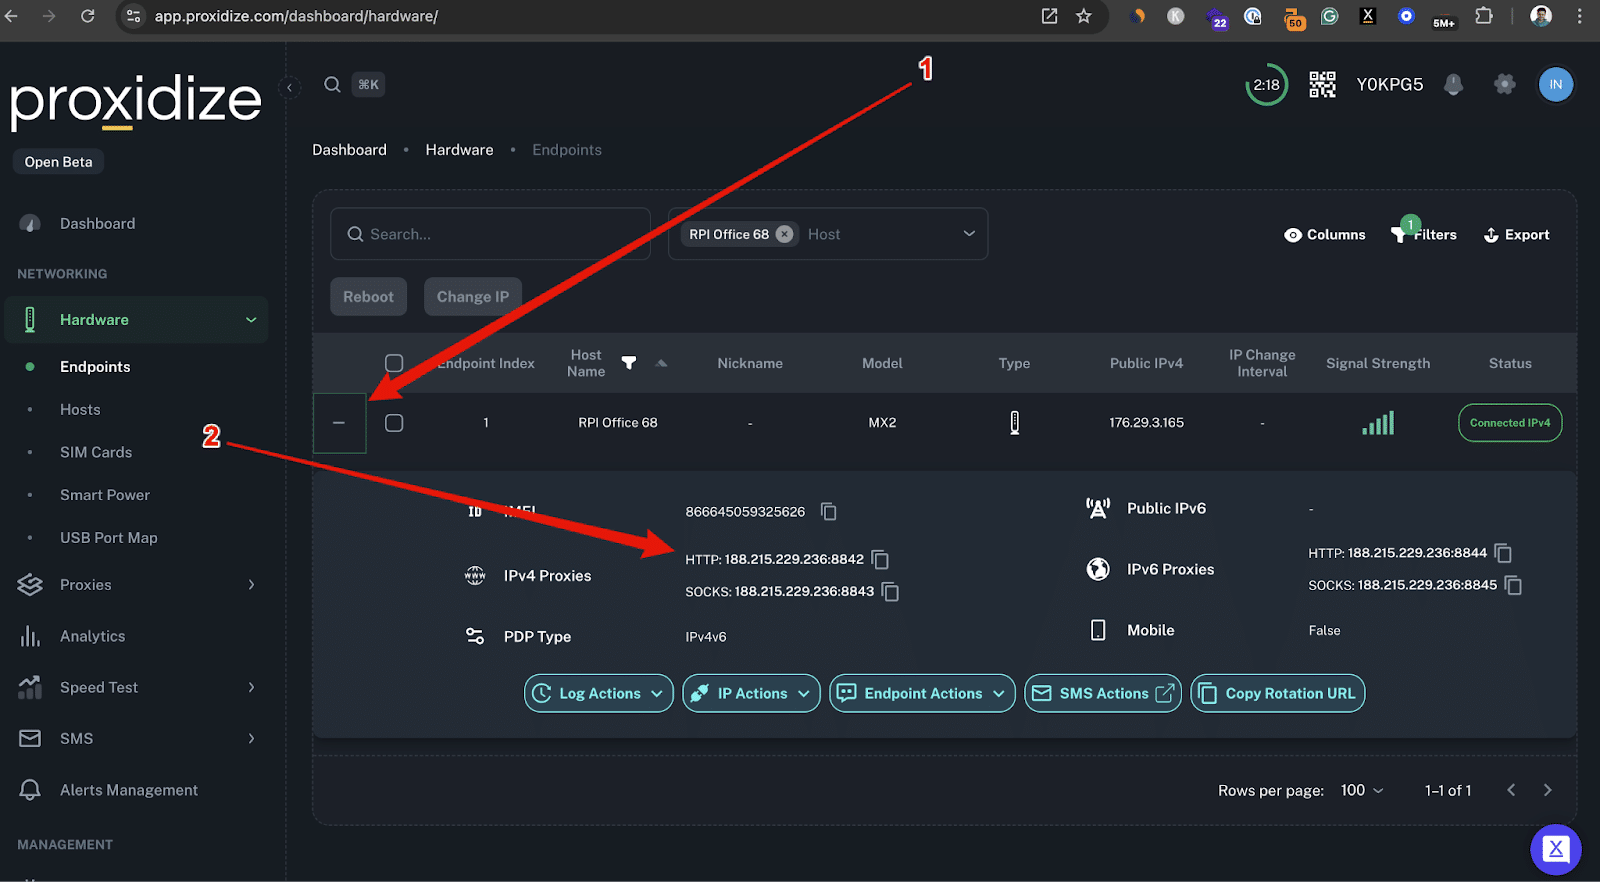The height and width of the screenshot is (882, 1600).
Task: Open the QR code icon
Action: click(1322, 85)
